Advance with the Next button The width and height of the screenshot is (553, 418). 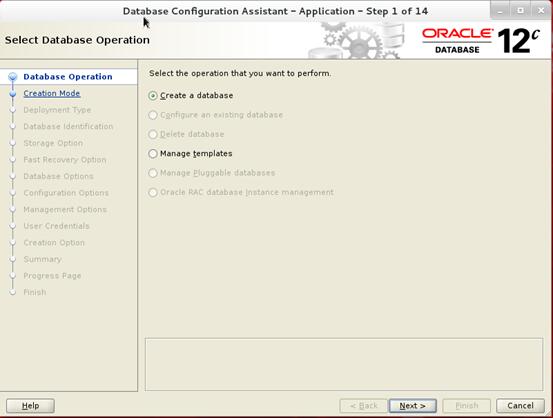point(412,406)
